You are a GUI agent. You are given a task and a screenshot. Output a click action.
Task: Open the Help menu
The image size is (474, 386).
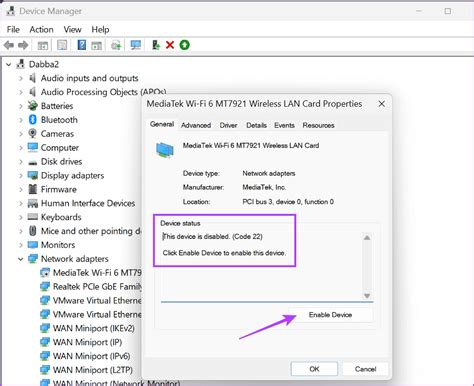[x=100, y=29]
